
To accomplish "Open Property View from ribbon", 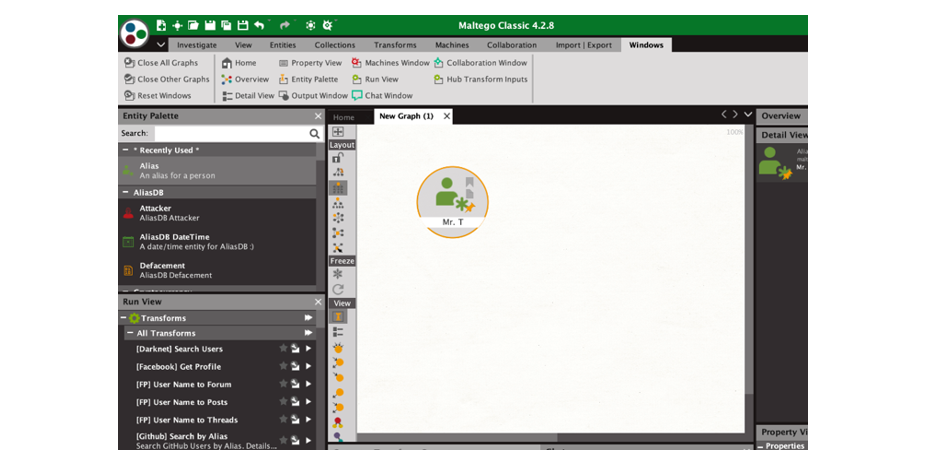I will pos(310,63).
